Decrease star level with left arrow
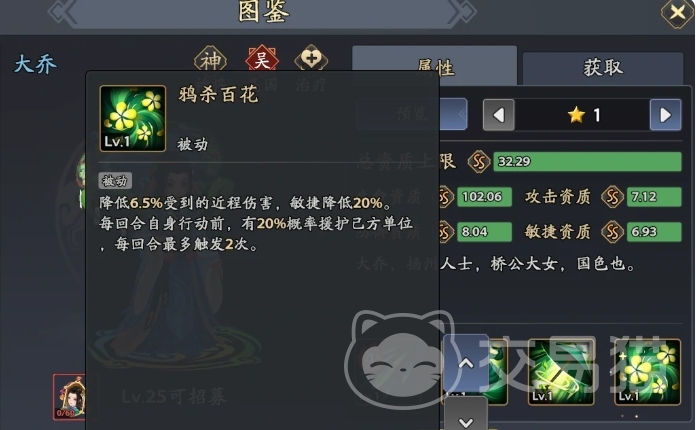 [498, 115]
